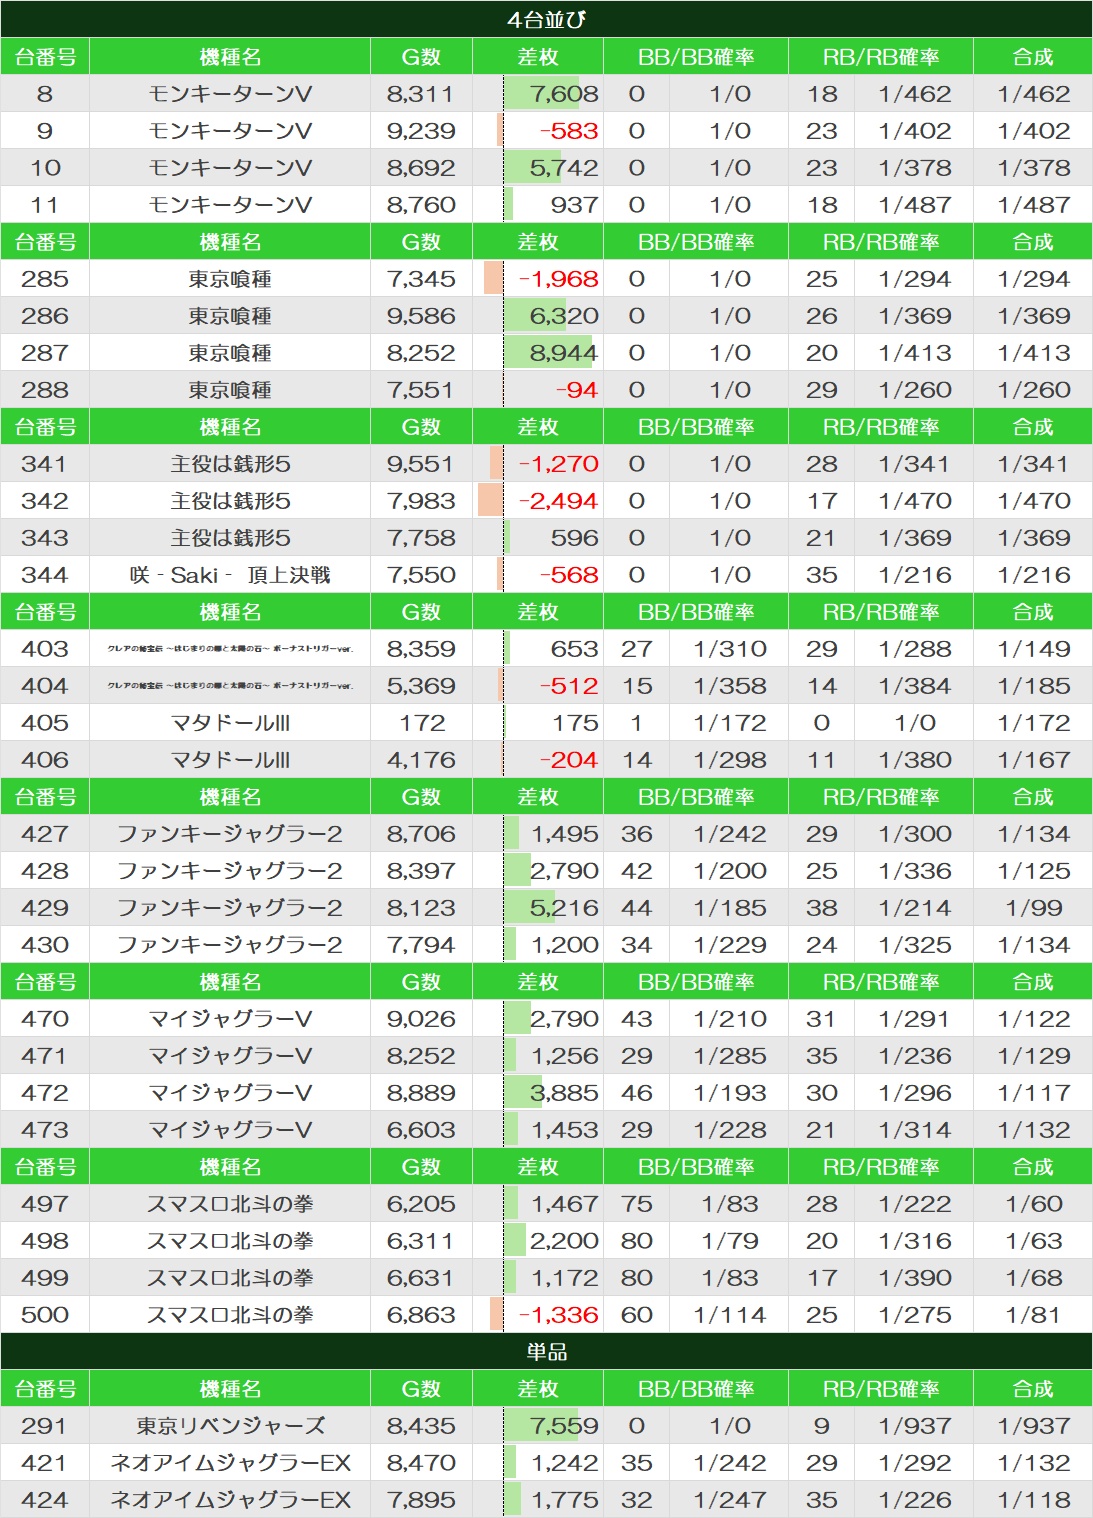Click the 1,256 difference in row 471
Screen dimensions: 1093x1518
564,1056
